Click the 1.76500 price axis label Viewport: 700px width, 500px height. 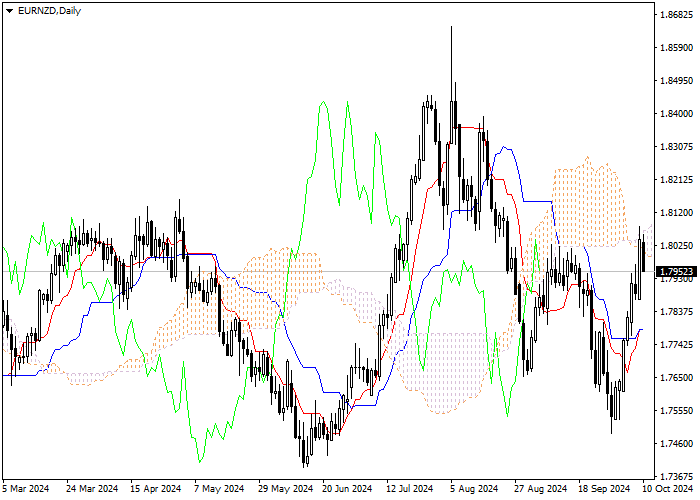[676, 378]
